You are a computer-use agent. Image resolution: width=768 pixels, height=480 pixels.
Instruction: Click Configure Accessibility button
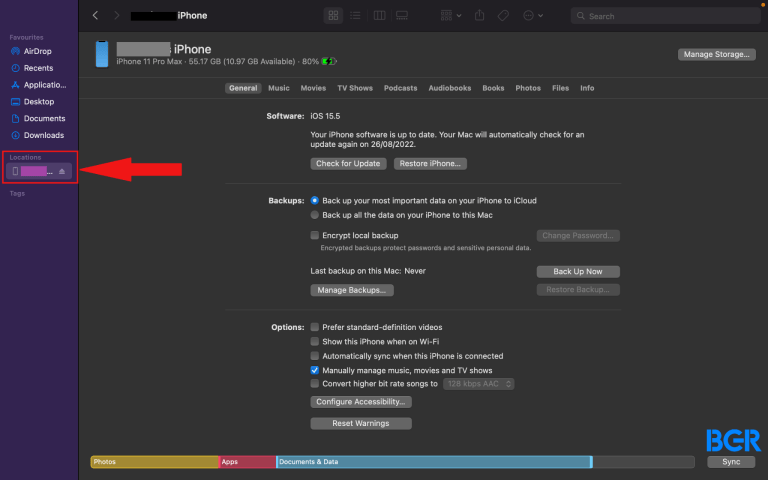click(361, 402)
